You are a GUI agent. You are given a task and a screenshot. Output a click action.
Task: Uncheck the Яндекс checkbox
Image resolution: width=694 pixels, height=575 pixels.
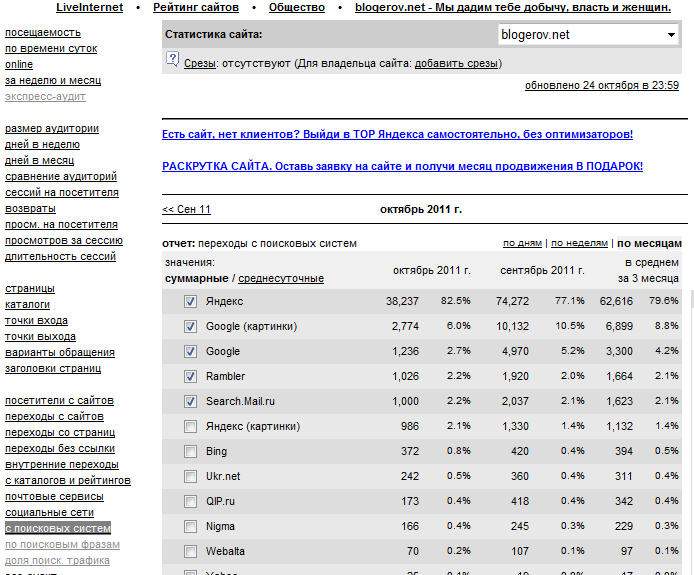(190, 301)
